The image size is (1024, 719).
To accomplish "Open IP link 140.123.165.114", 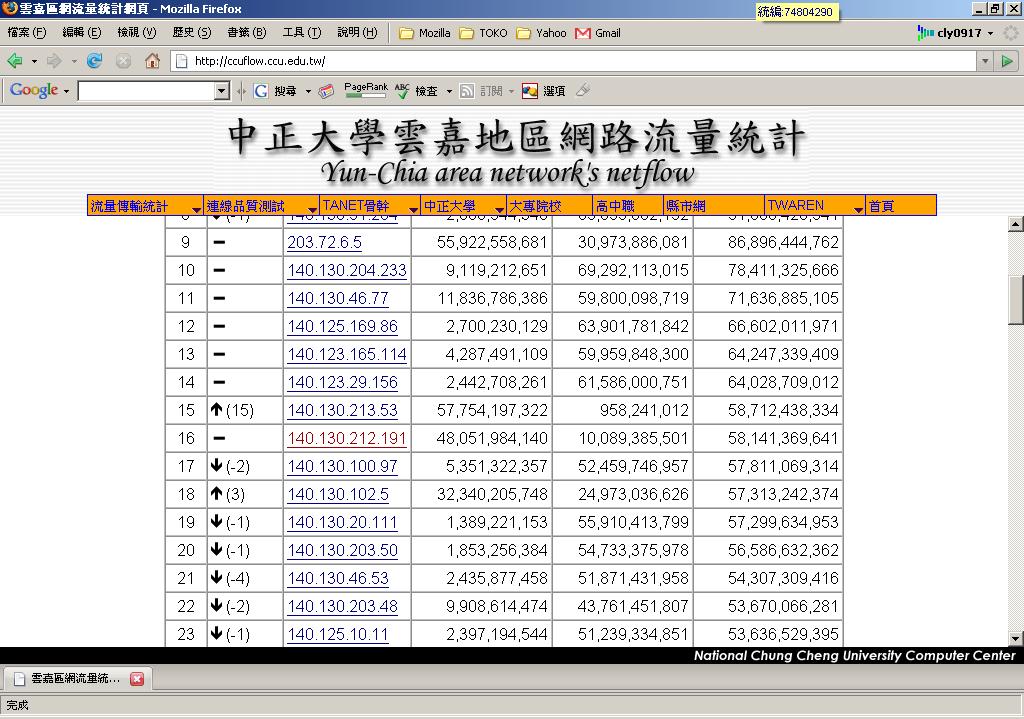I will [347, 355].
